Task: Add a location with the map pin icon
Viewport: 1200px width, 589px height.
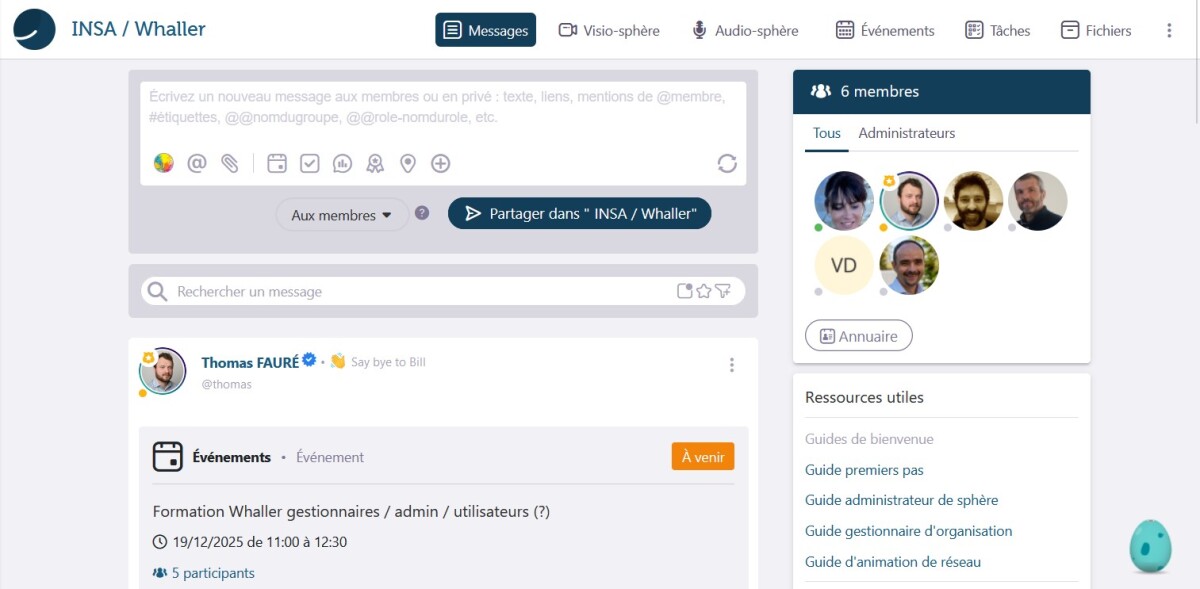Action: (x=407, y=163)
